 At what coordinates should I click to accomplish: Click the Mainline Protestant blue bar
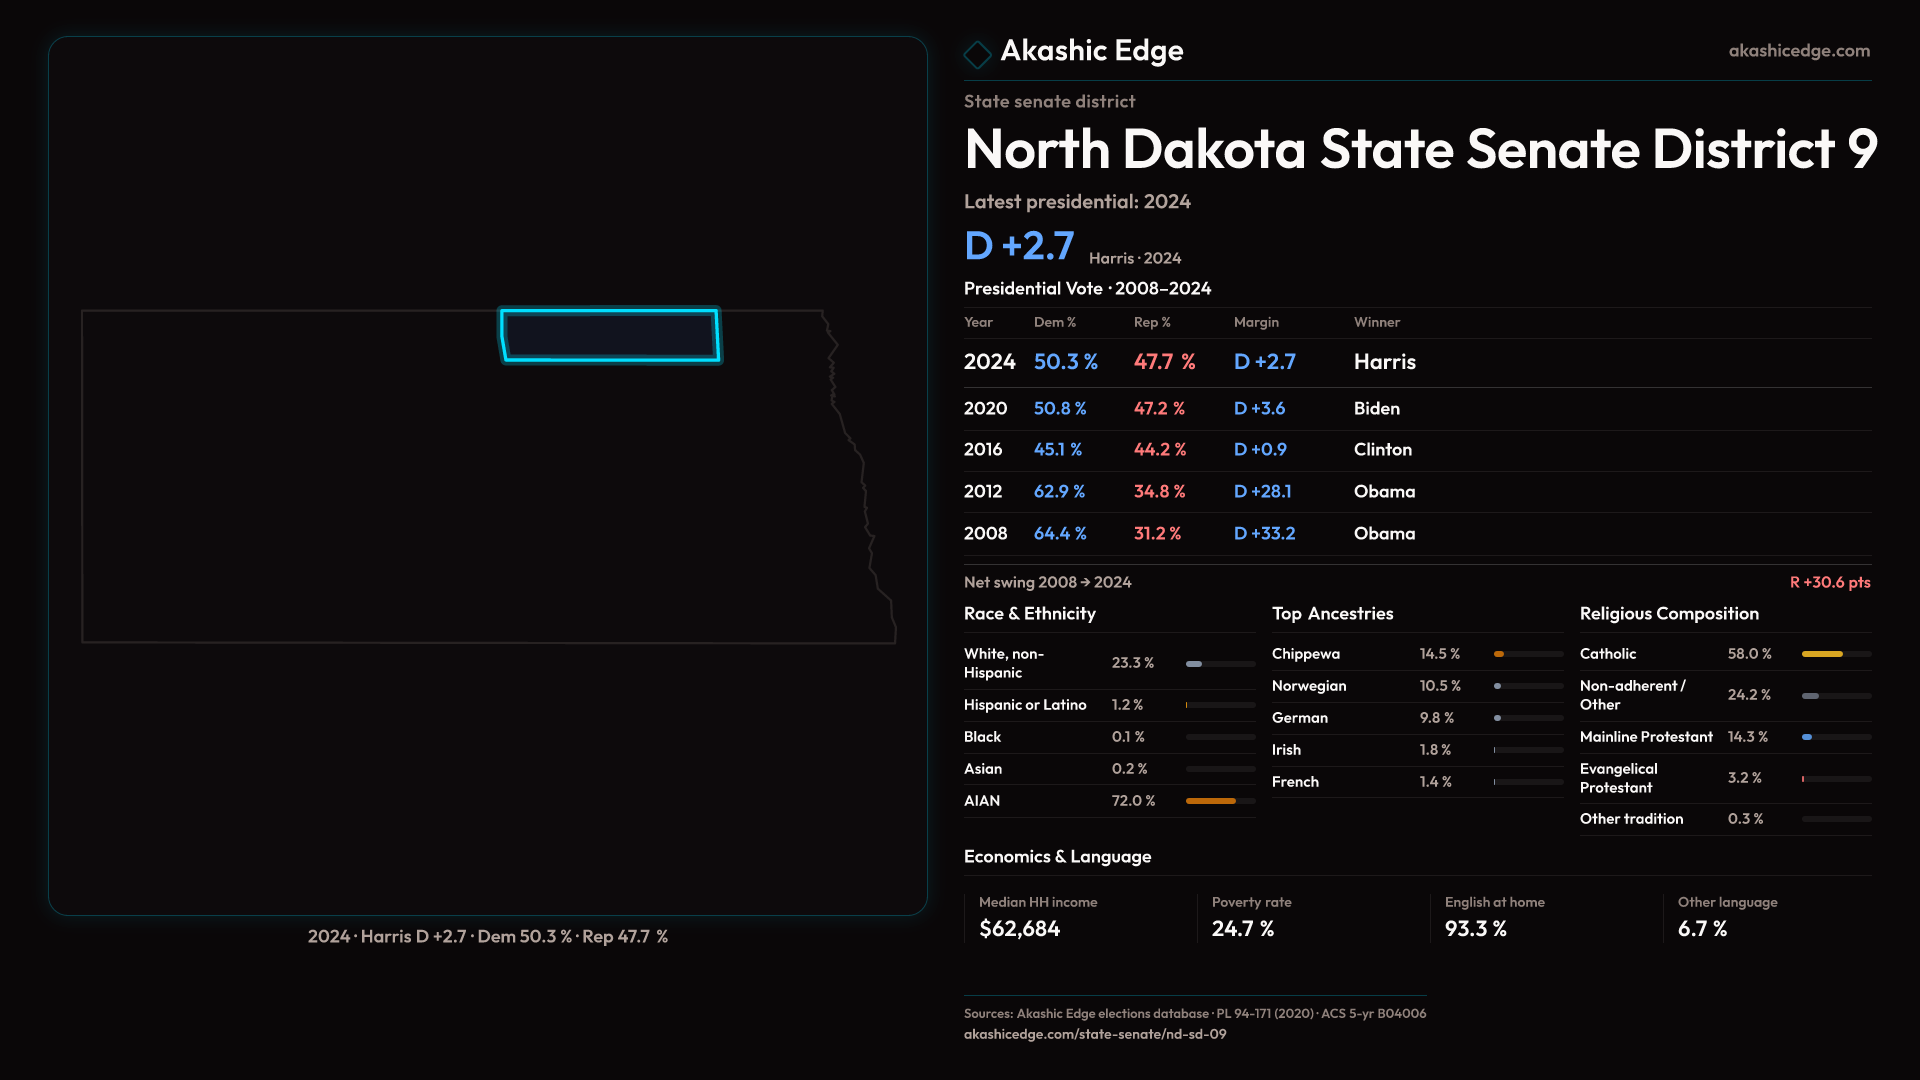click(x=1807, y=737)
